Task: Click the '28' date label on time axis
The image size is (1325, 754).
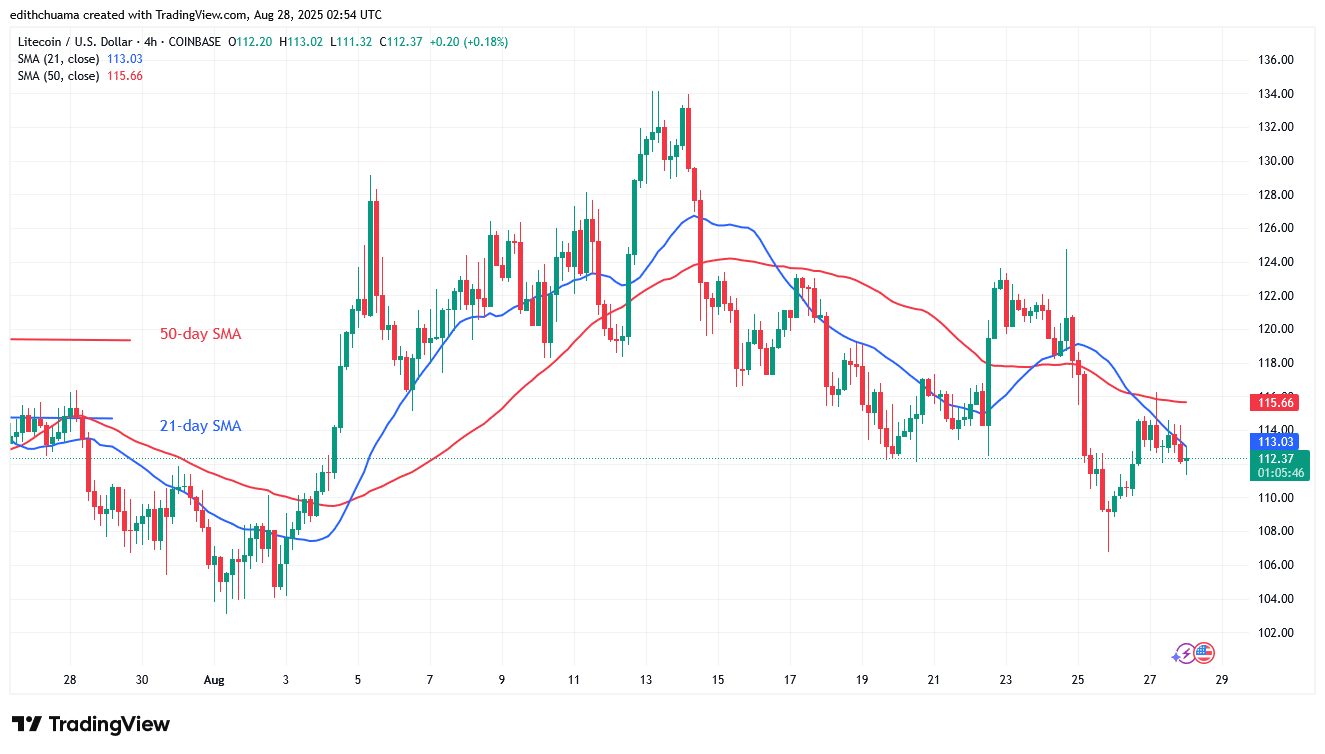Action: [x=70, y=679]
